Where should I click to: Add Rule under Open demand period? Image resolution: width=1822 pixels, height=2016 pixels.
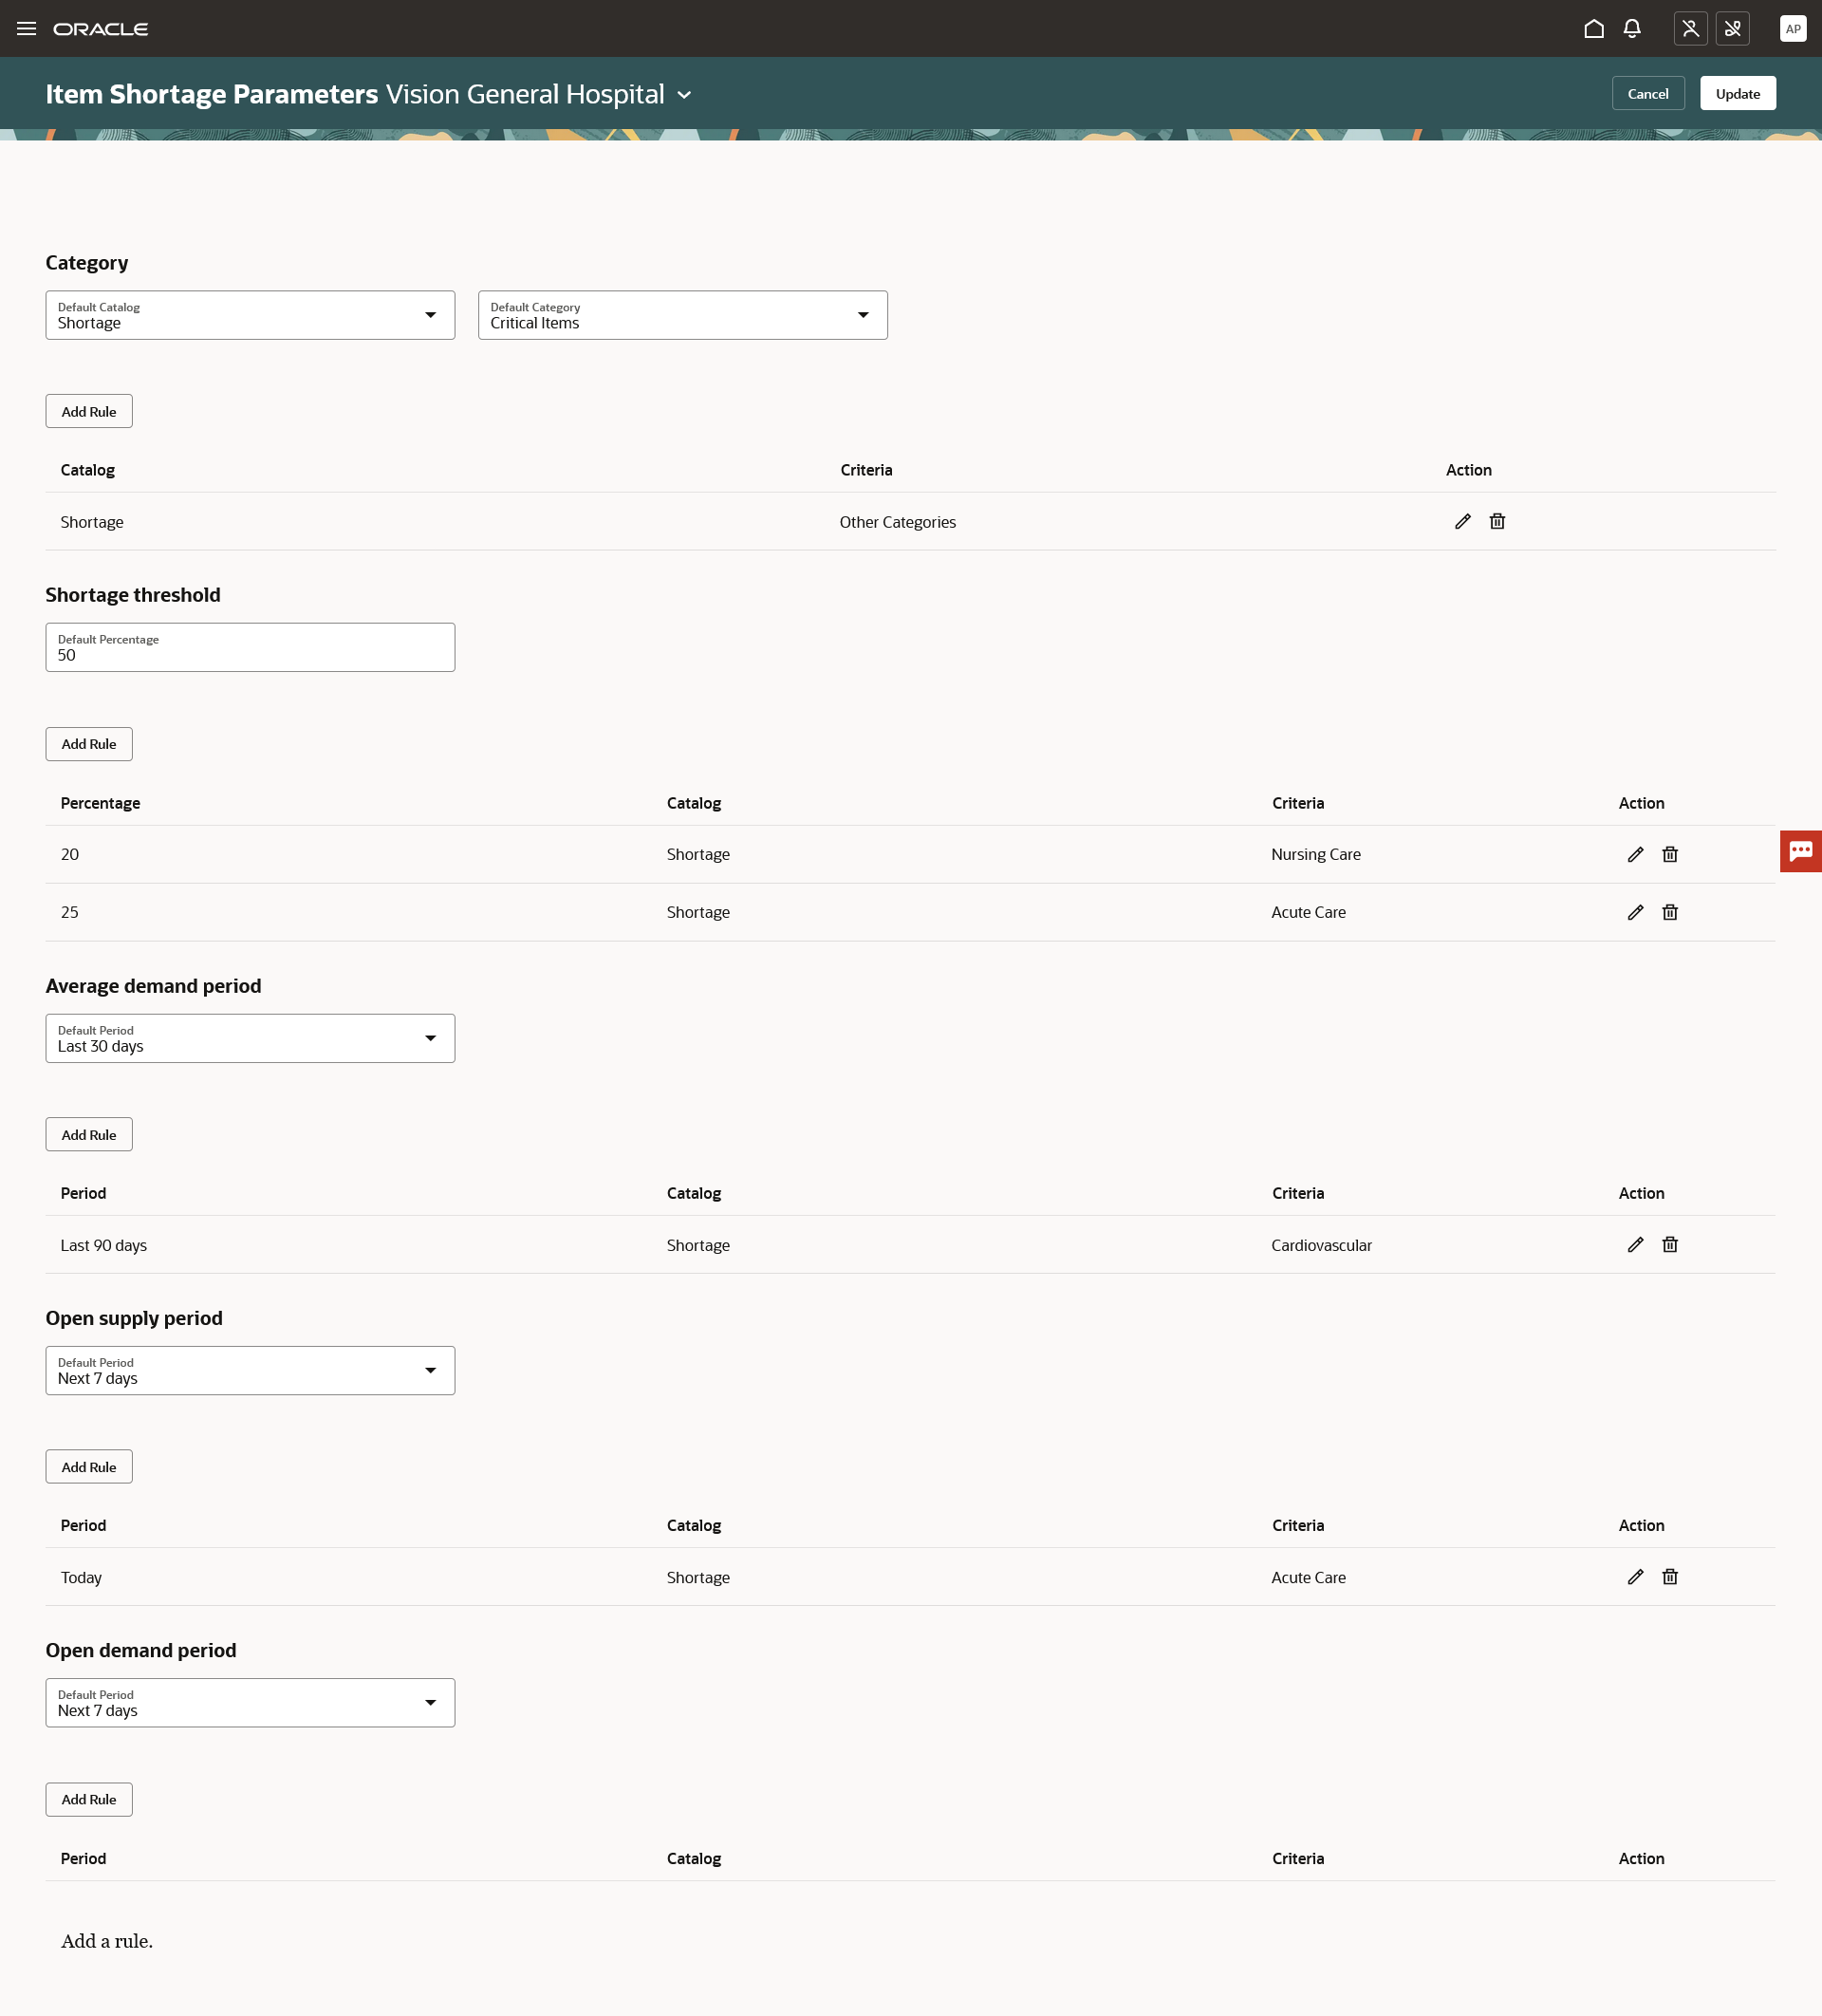coord(89,1799)
